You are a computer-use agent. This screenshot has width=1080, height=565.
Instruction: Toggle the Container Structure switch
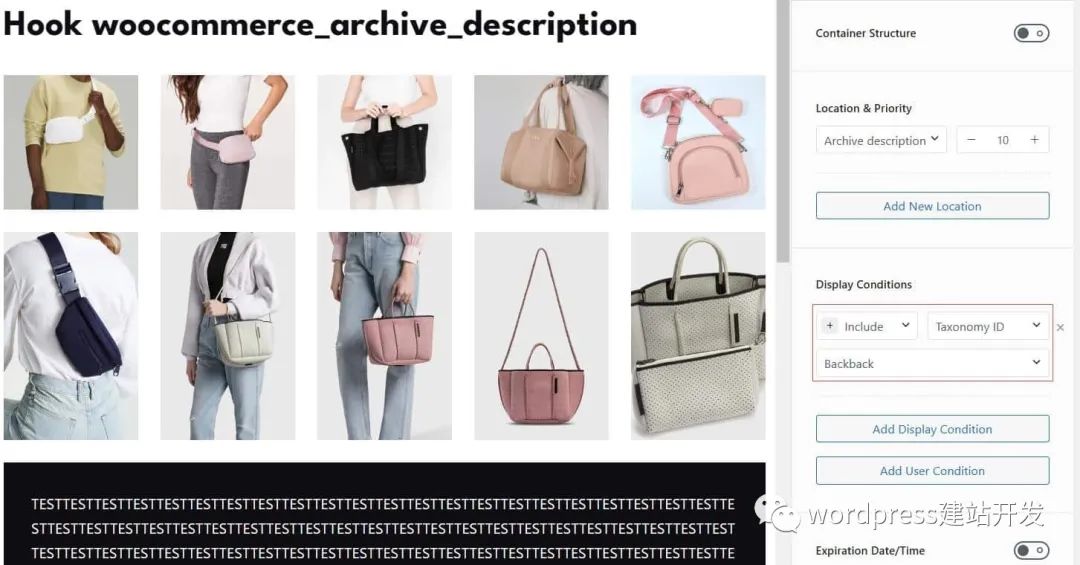[1030, 33]
